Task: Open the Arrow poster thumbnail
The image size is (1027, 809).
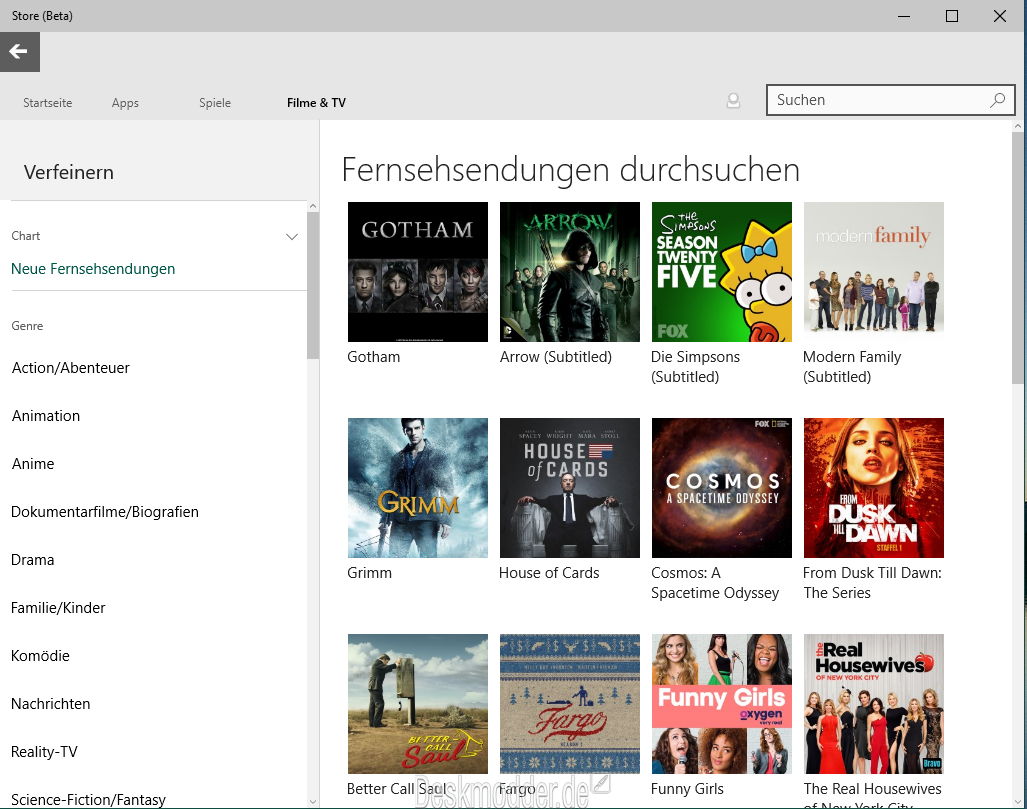Action: (570, 272)
